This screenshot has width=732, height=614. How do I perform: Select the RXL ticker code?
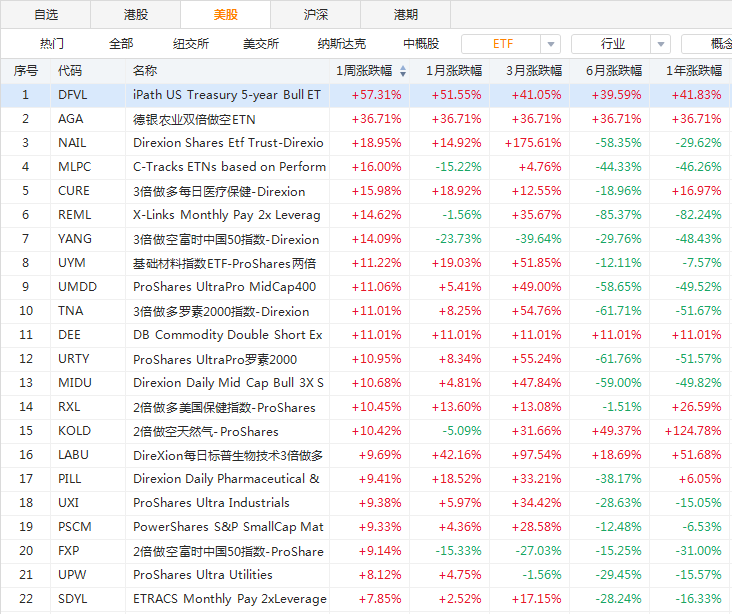pyautogui.click(x=69, y=407)
